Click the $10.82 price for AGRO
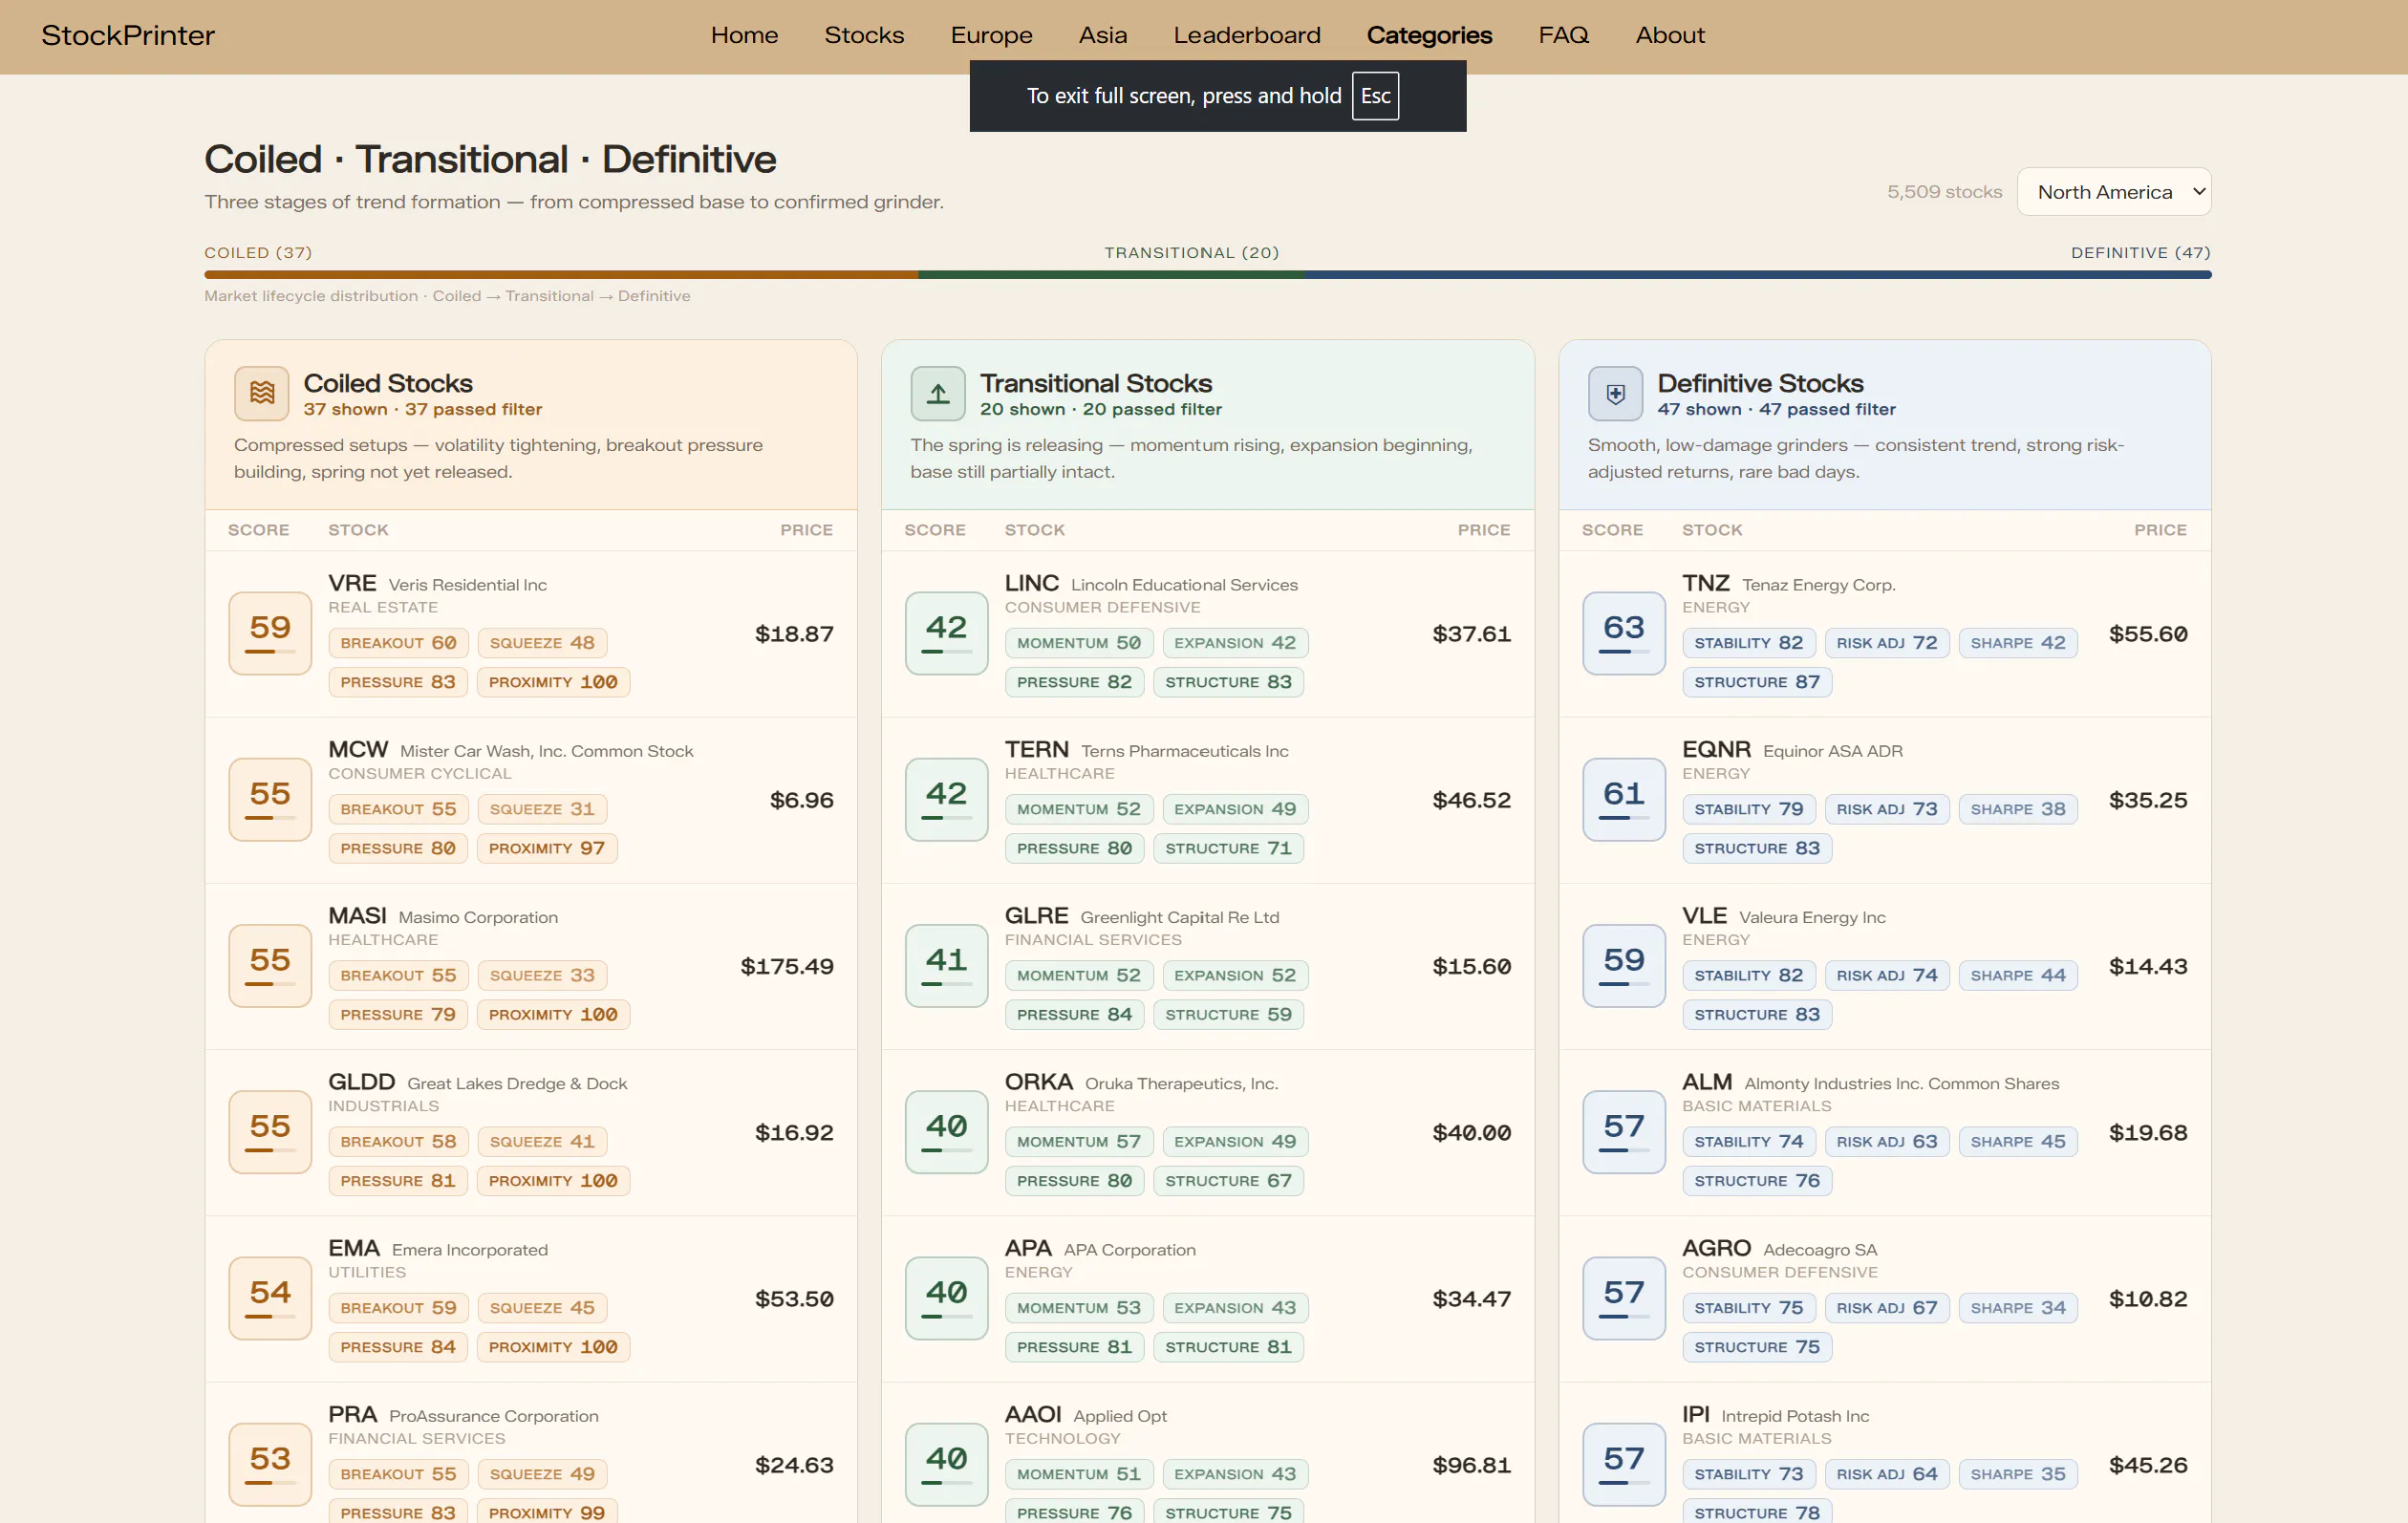This screenshot has width=2408, height=1523. point(2148,1298)
